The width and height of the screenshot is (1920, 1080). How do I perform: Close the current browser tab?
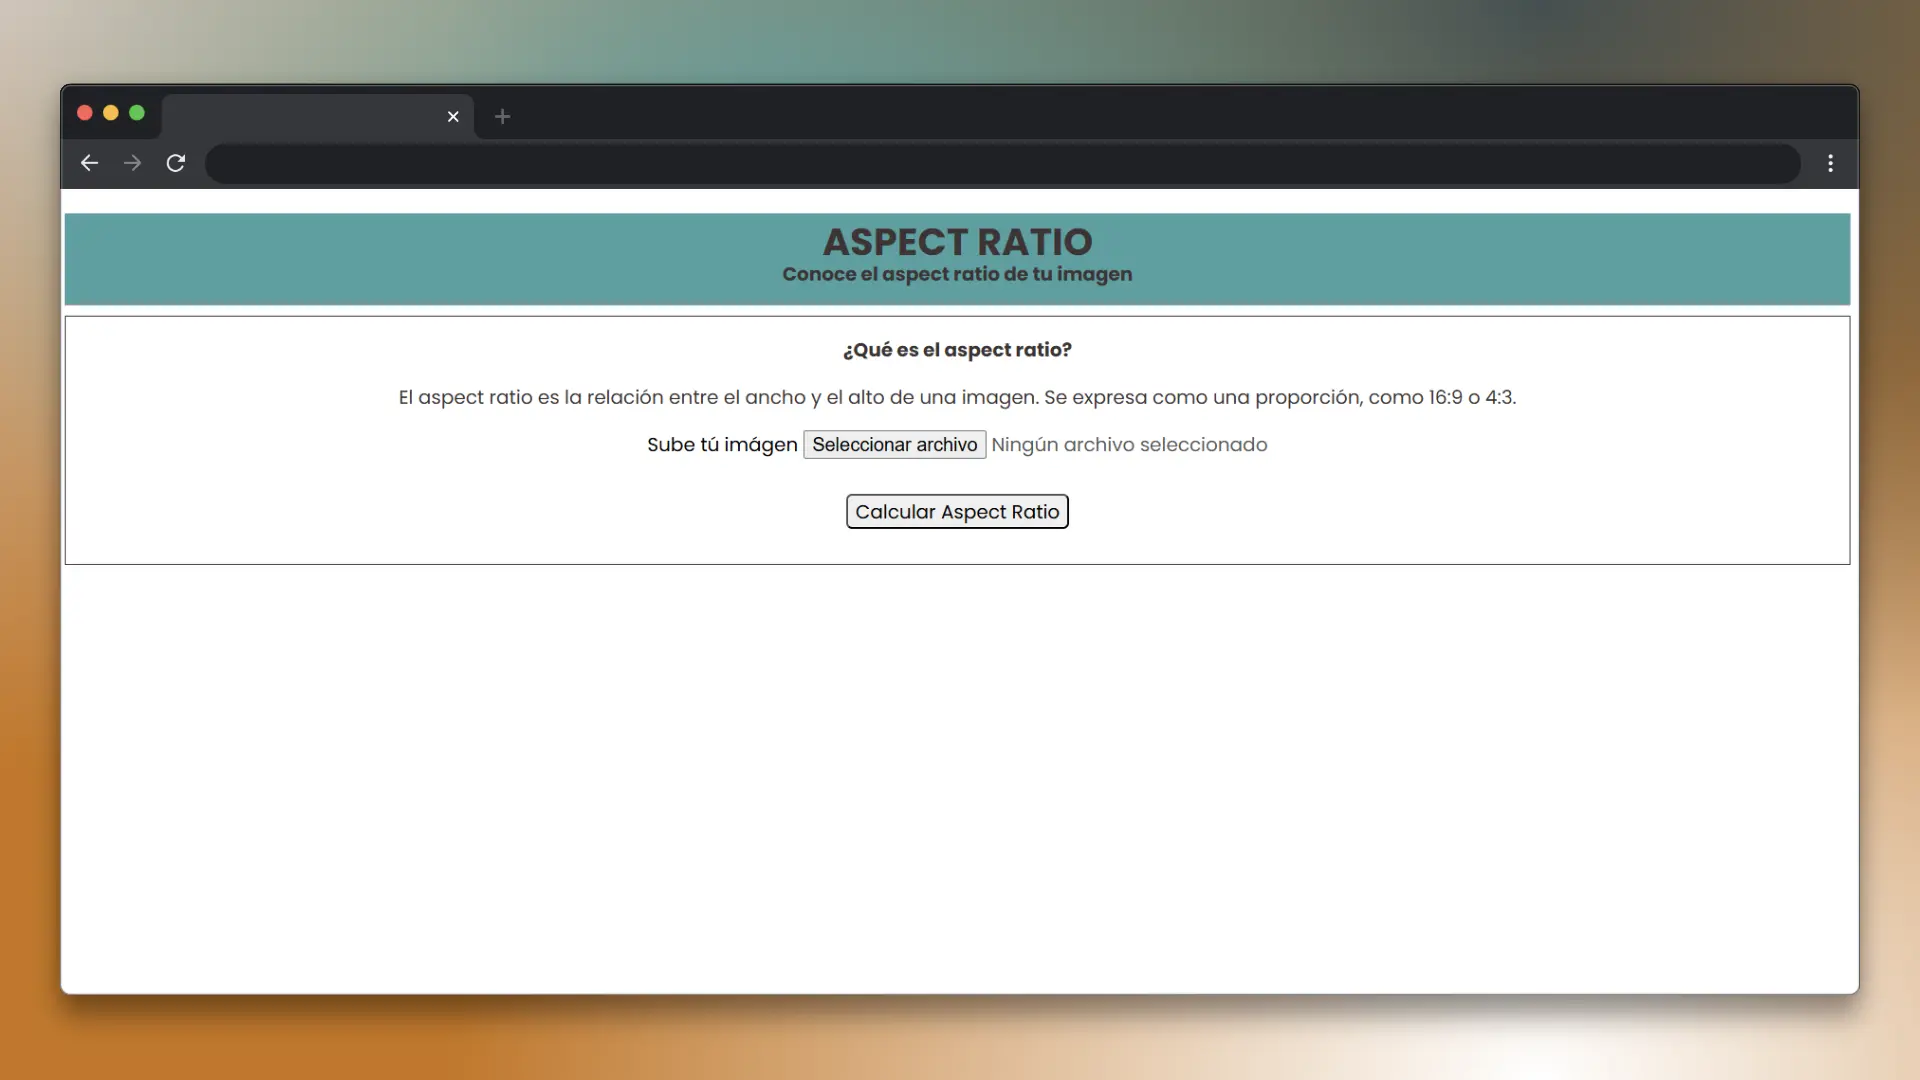pyautogui.click(x=453, y=117)
